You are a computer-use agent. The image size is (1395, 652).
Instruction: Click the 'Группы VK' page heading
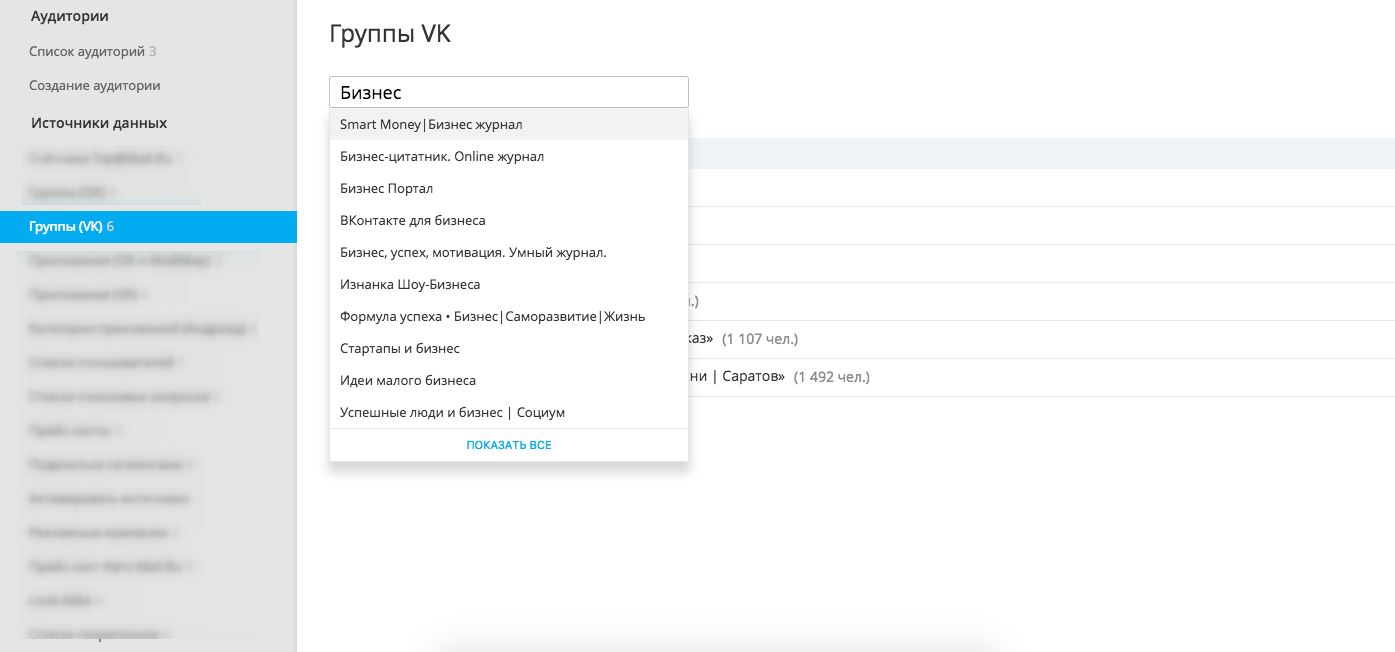[390, 34]
